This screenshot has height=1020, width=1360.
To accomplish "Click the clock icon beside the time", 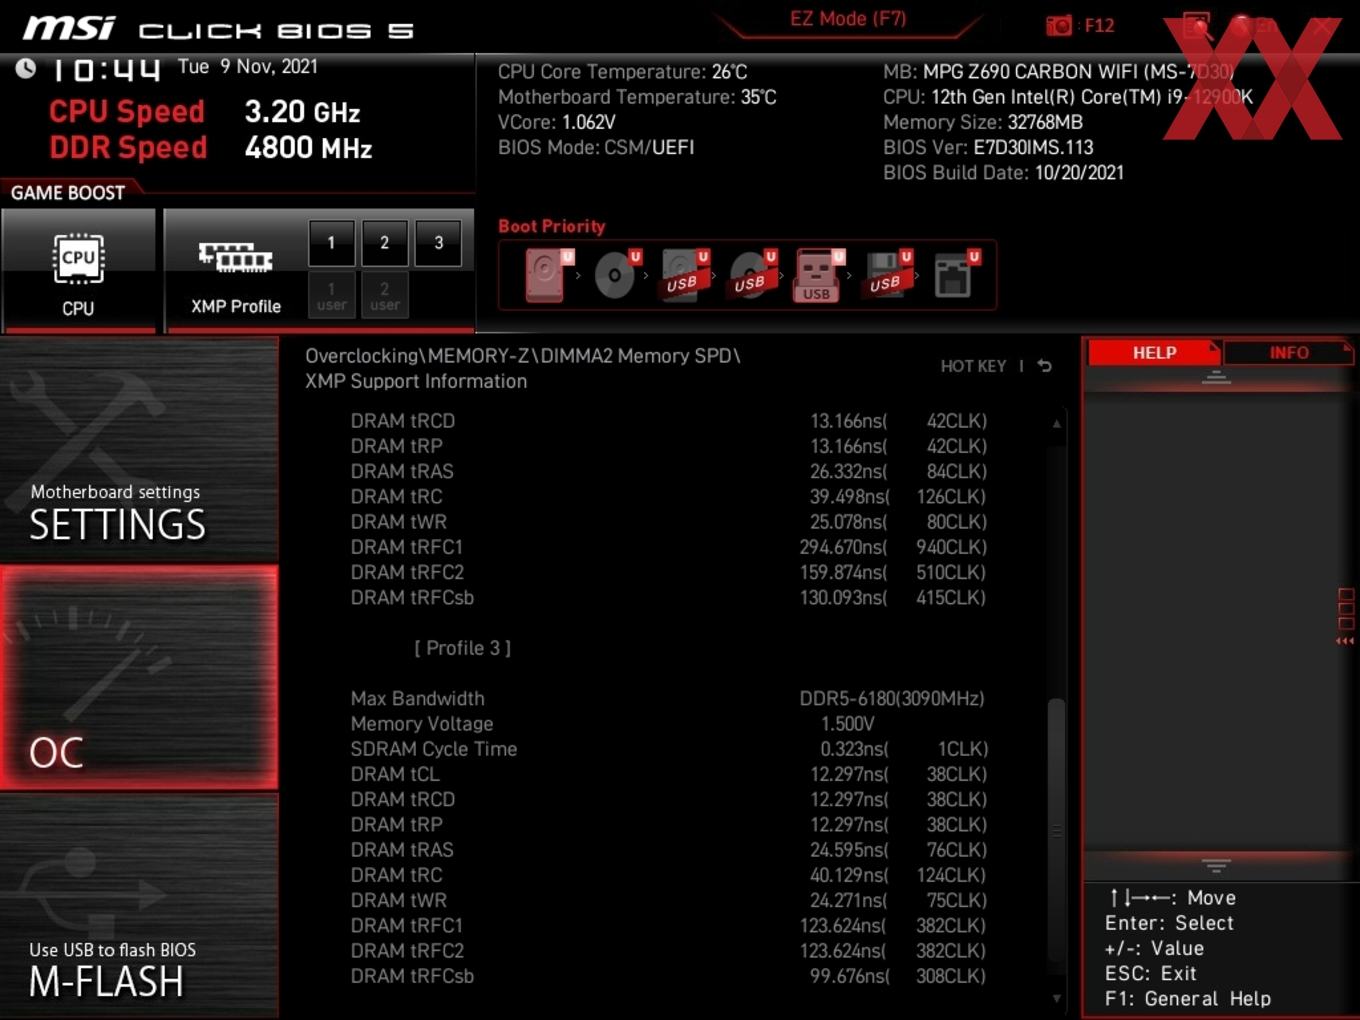I will click(26, 68).
